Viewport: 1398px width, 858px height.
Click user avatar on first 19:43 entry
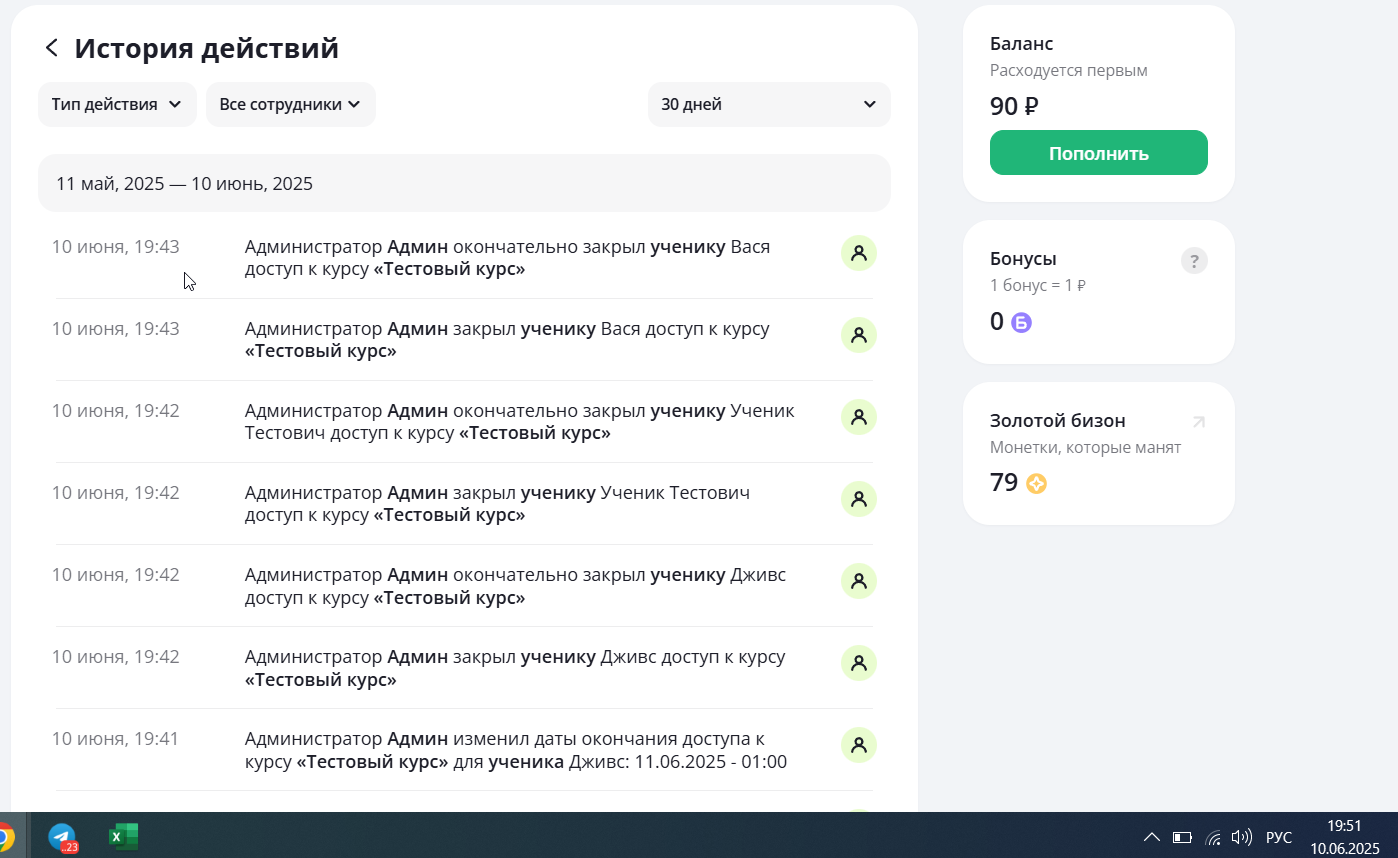click(858, 253)
